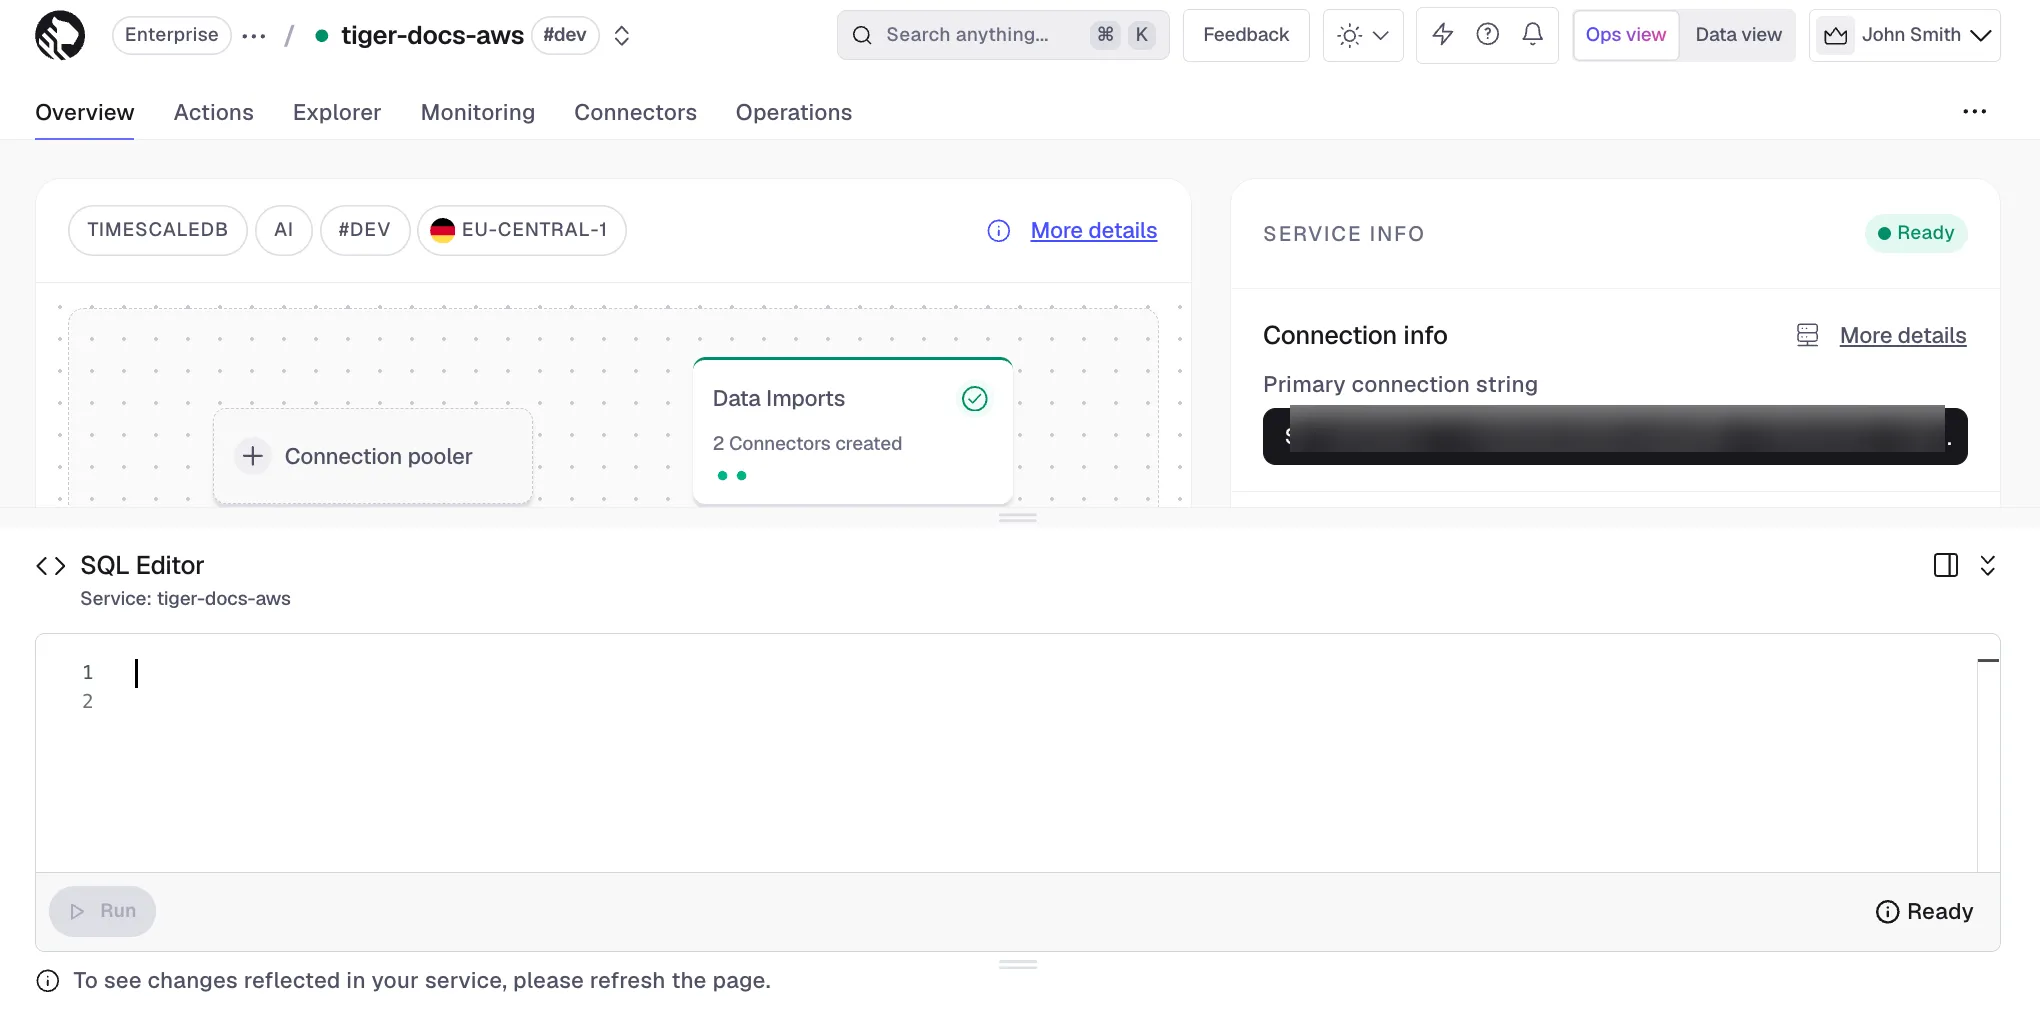
Task: Click the info icon by the refresh notice
Action: tap(48, 981)
